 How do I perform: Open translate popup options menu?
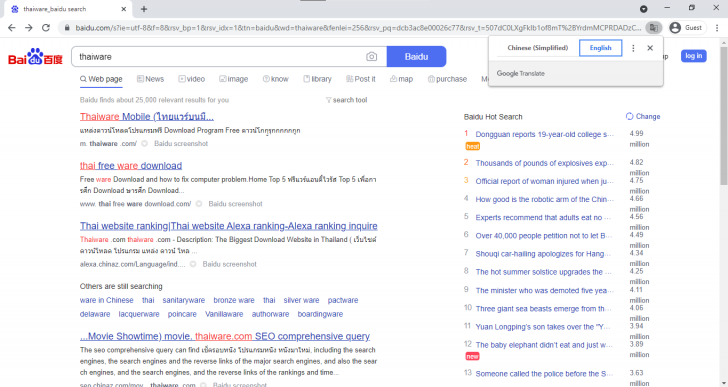click(633, 48)
